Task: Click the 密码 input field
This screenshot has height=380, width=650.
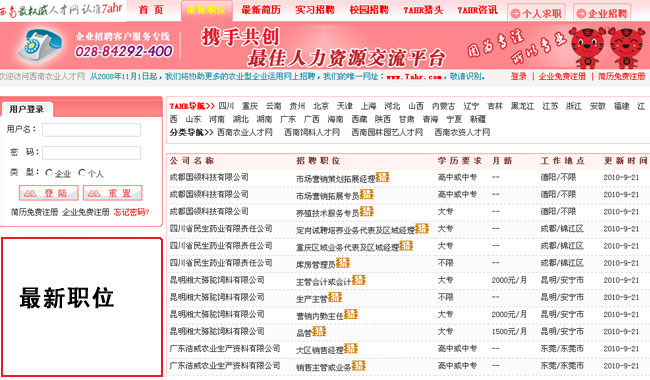Action: point(91,152)
